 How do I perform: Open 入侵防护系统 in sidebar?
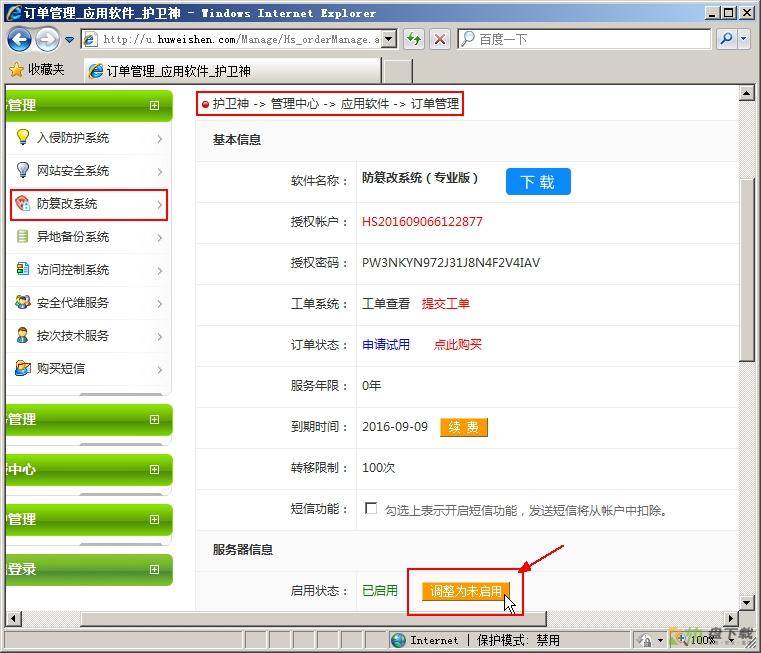(73, 138)
